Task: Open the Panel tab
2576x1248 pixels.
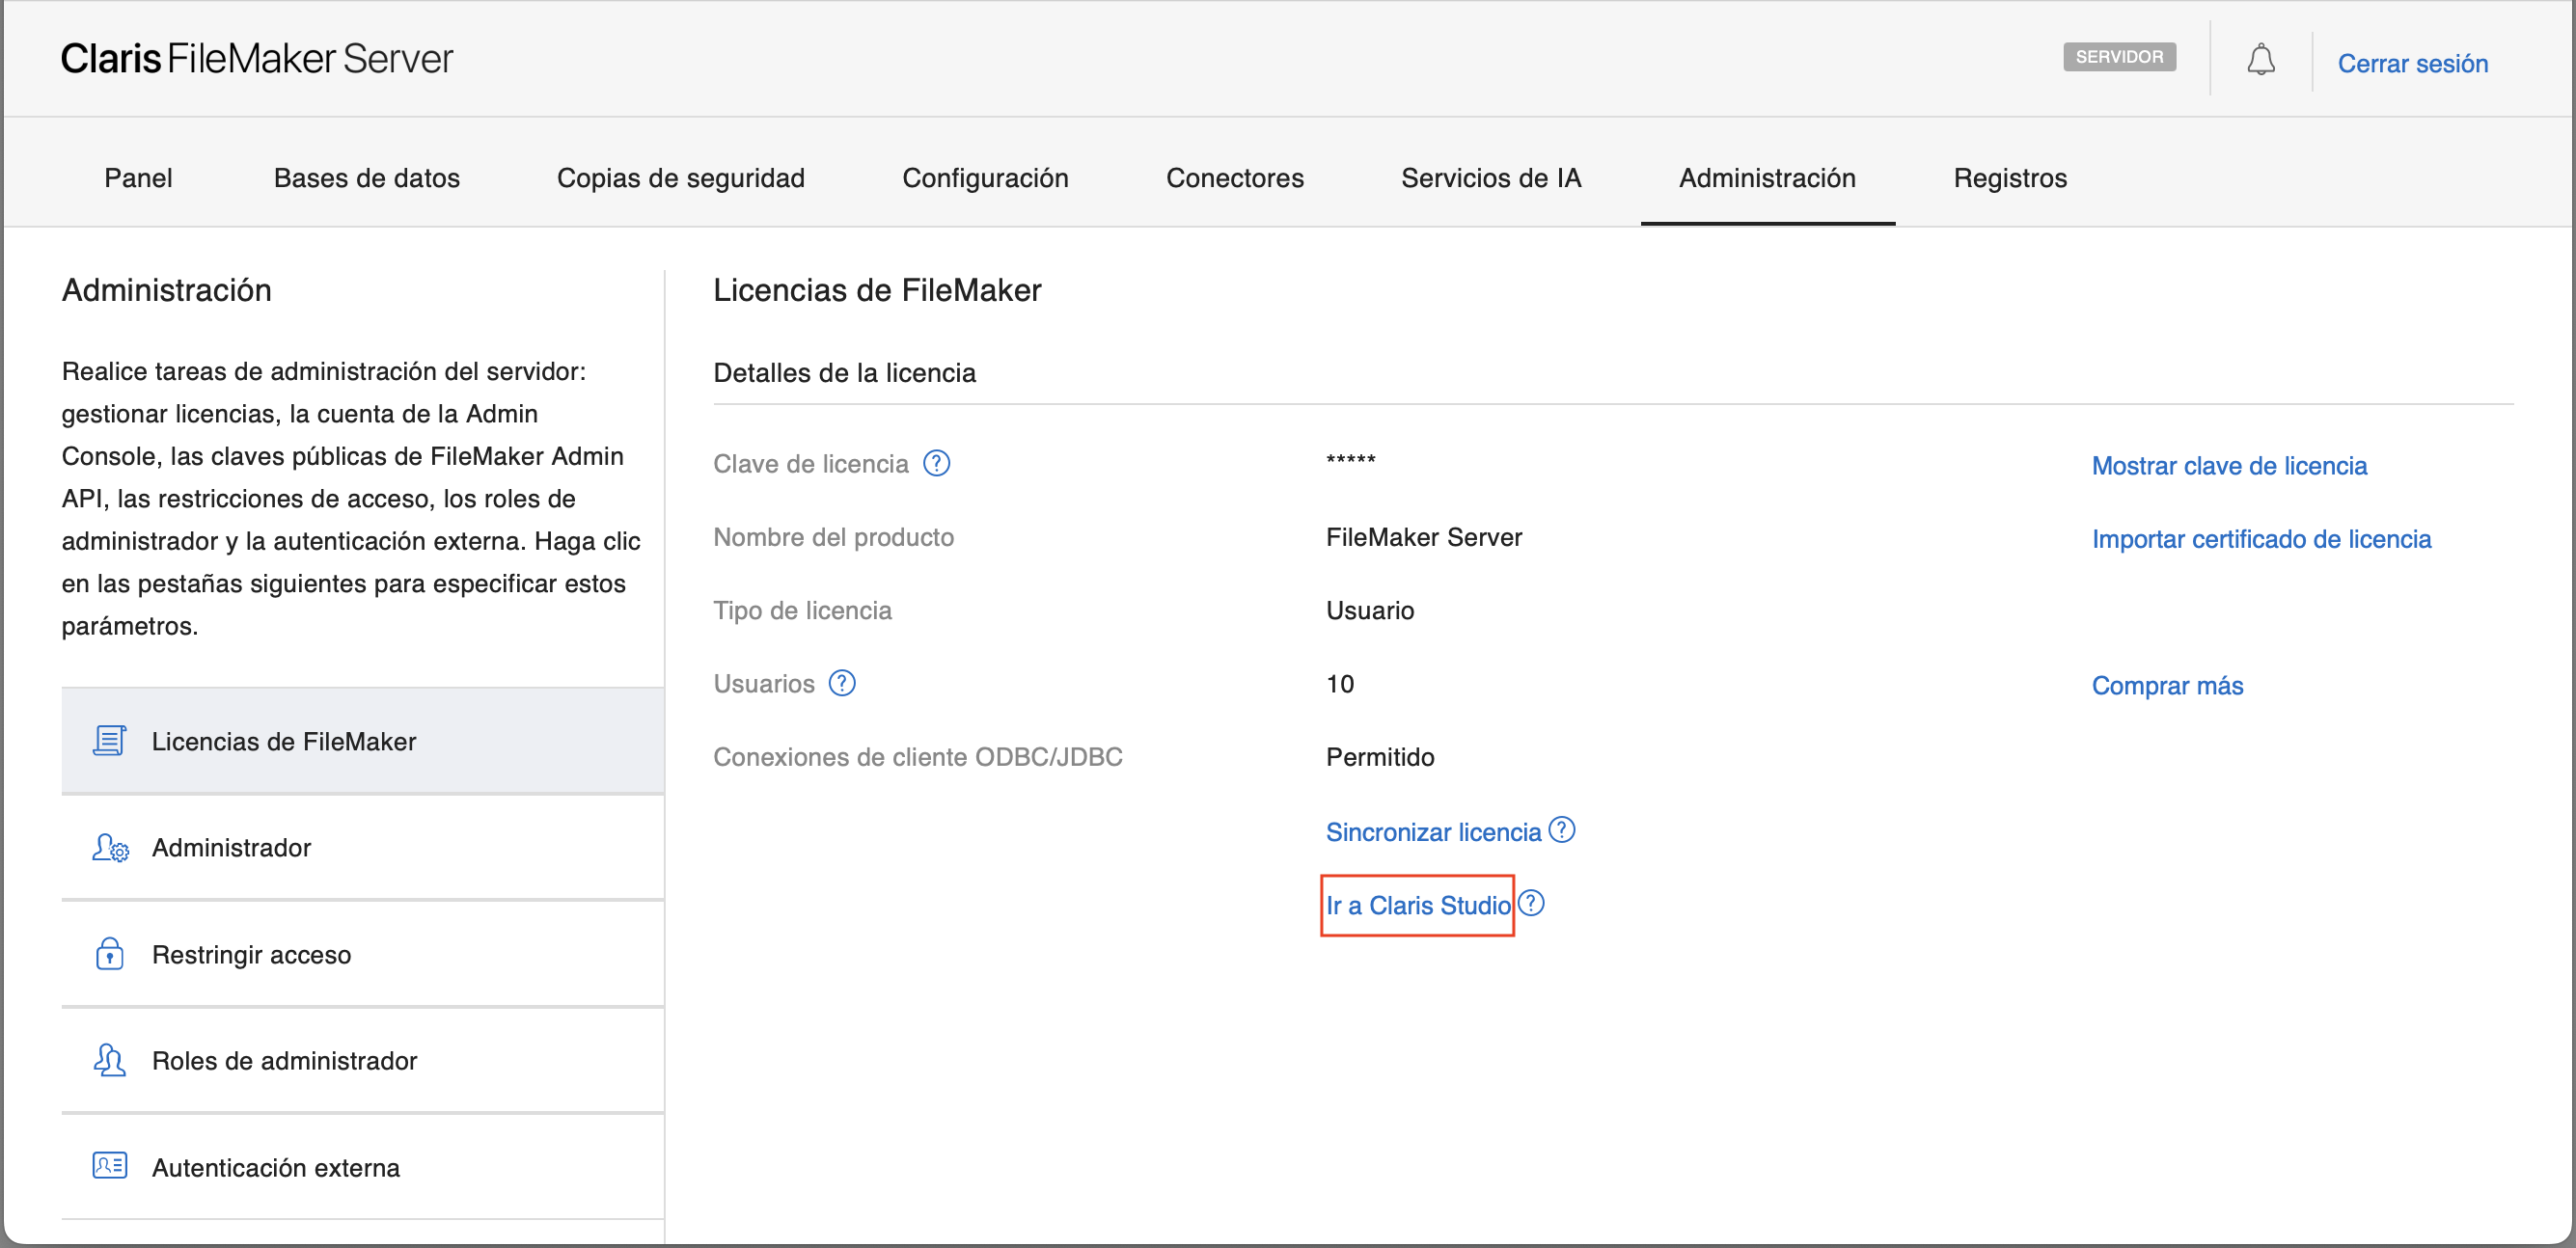Action: coord(138,178)
